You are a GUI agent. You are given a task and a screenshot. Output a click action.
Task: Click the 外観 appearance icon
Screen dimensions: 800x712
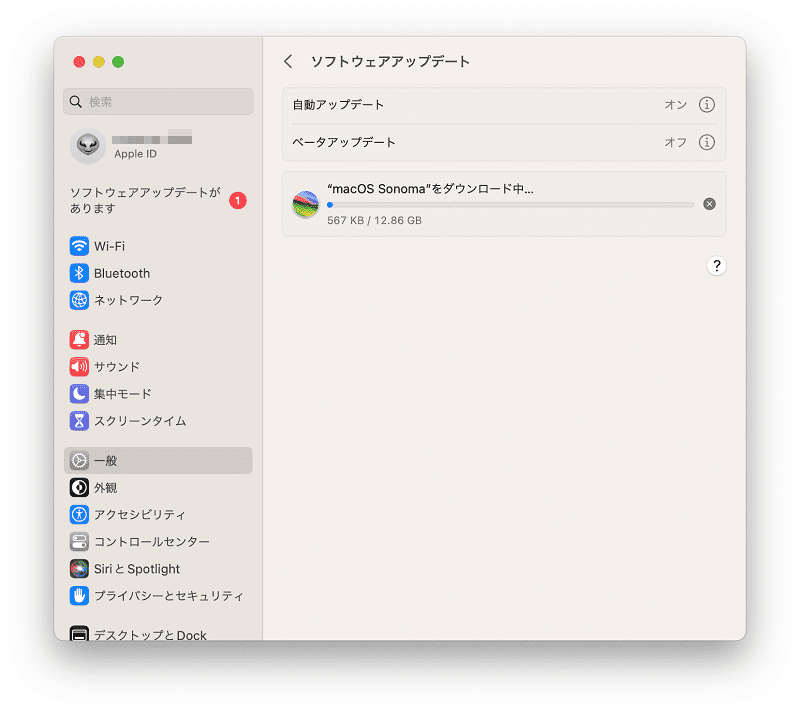click(79, 487)
